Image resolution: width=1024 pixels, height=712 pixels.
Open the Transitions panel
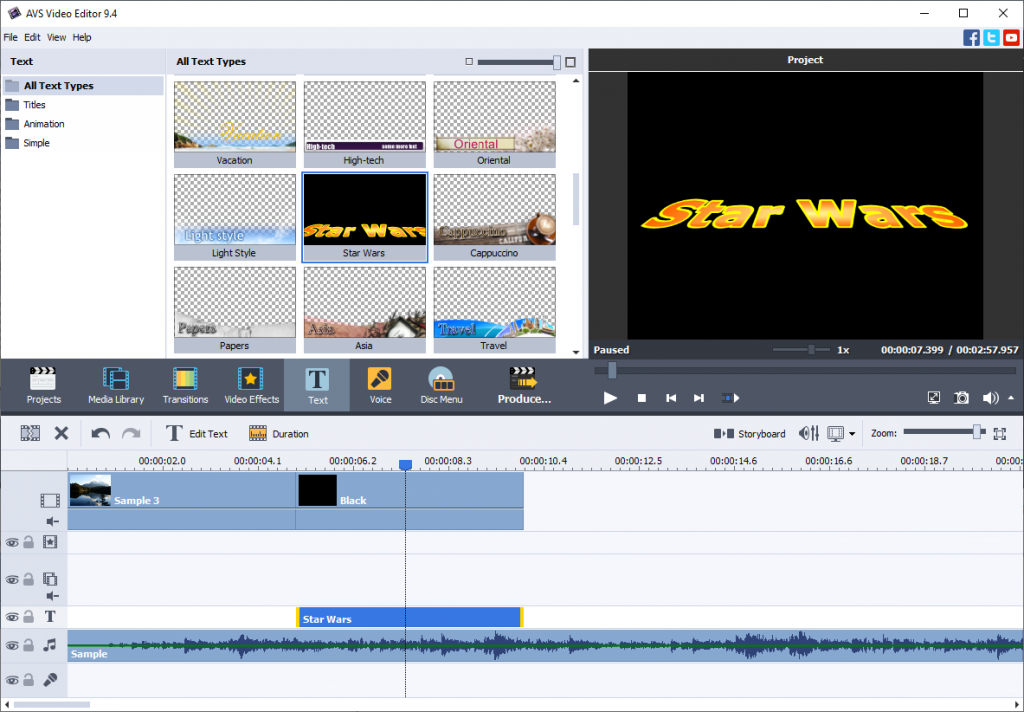pos(185,386)
